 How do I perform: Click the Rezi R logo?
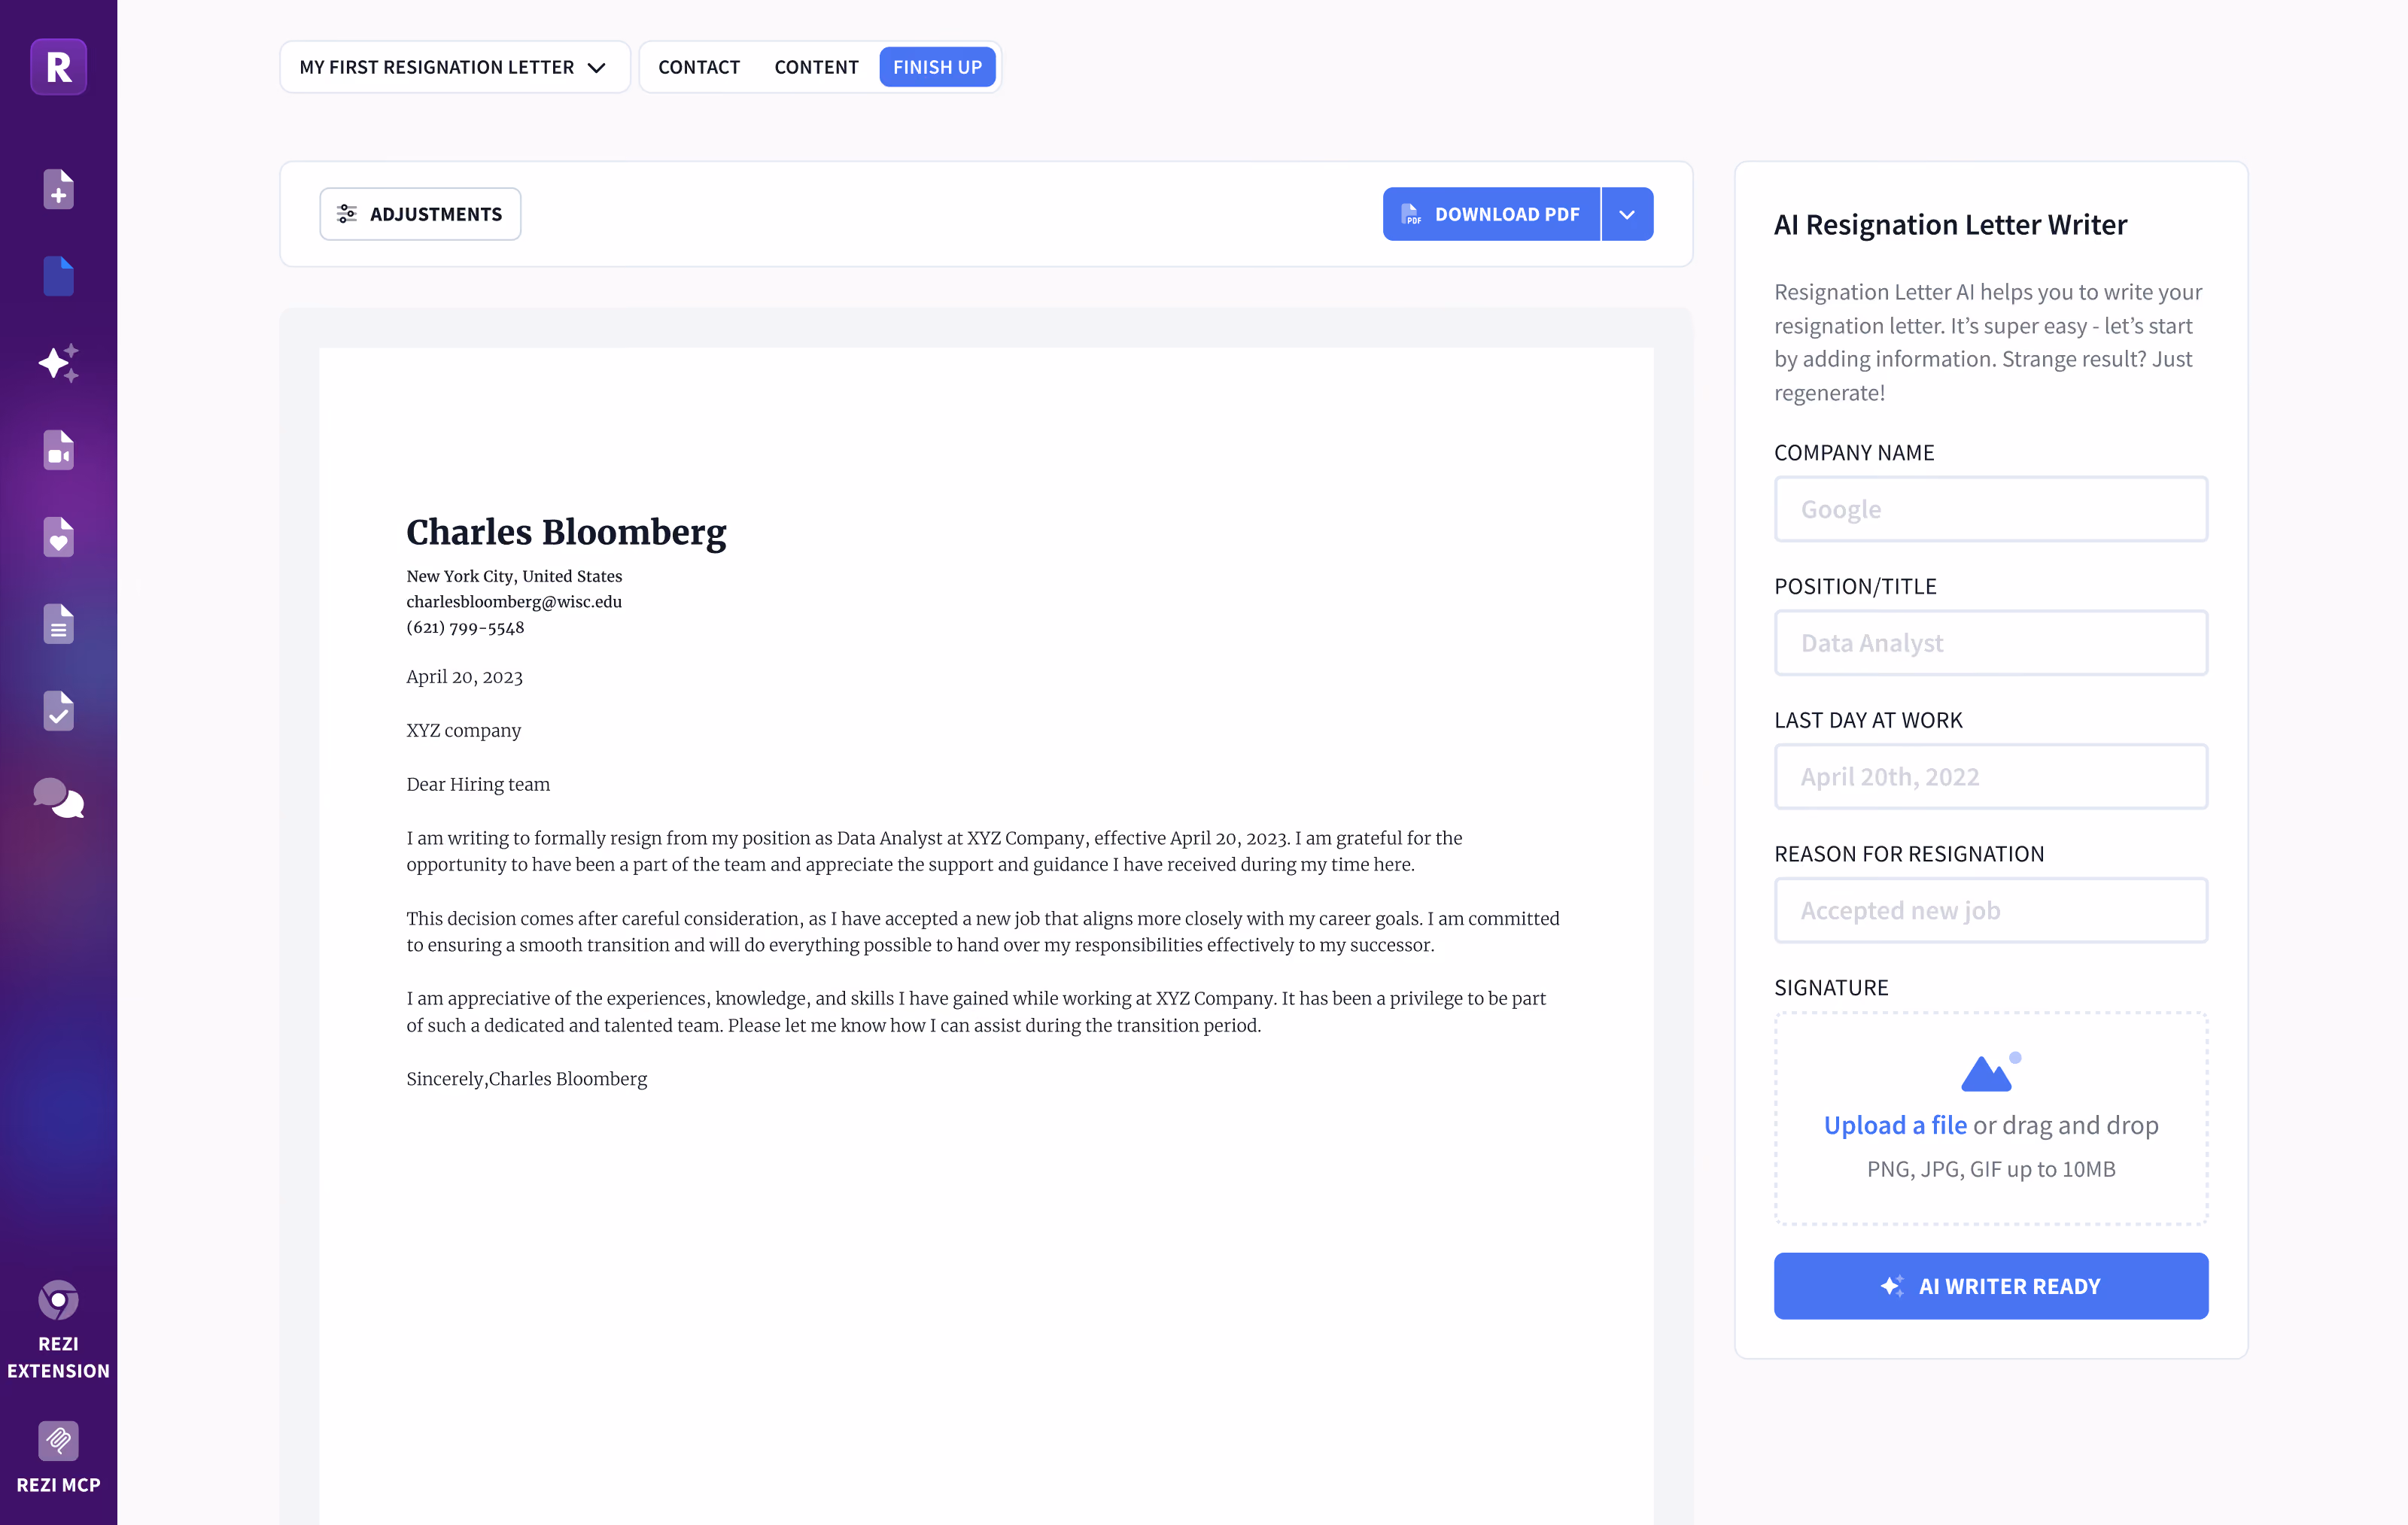pos(58,67)
